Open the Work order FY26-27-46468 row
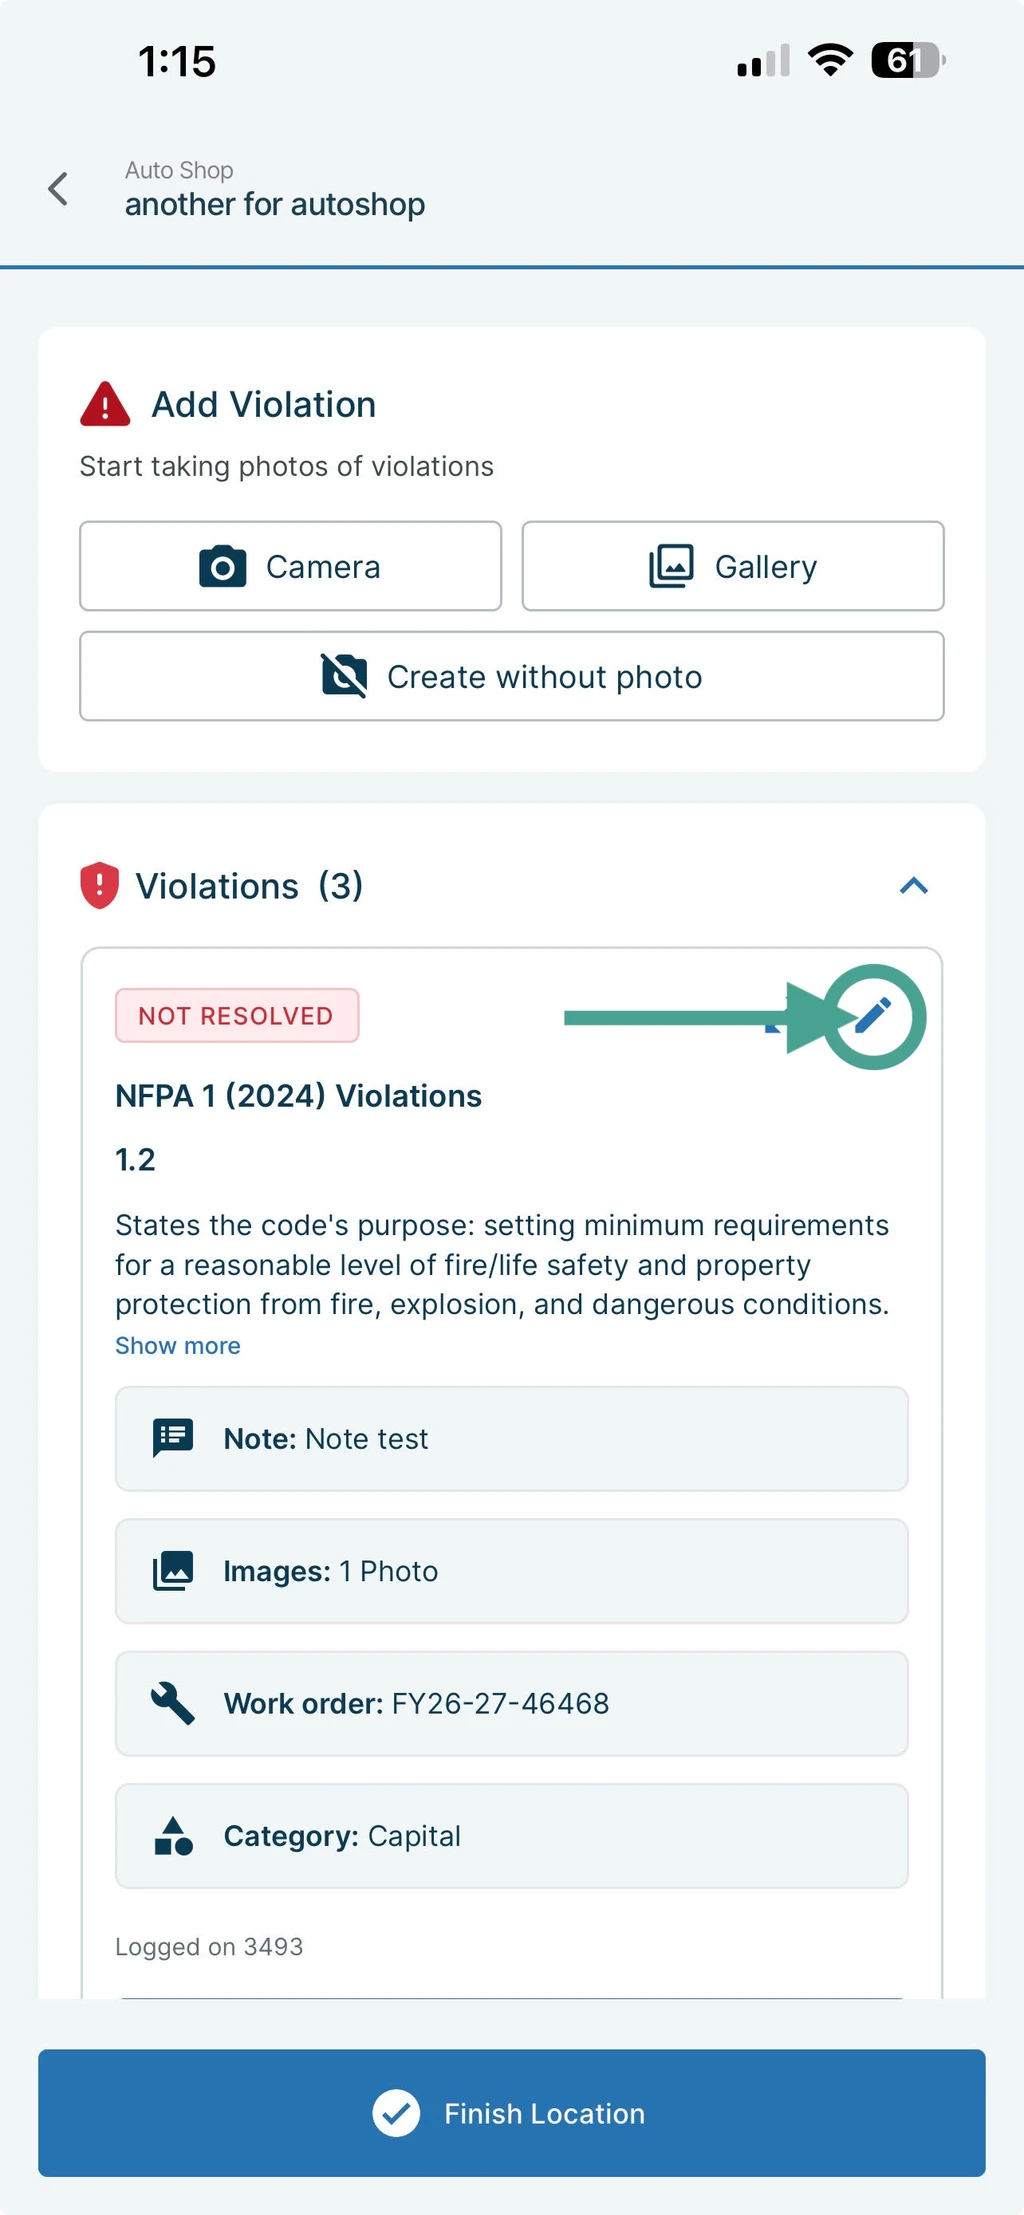The image size is (1024, 2215). coord(512,1703)
